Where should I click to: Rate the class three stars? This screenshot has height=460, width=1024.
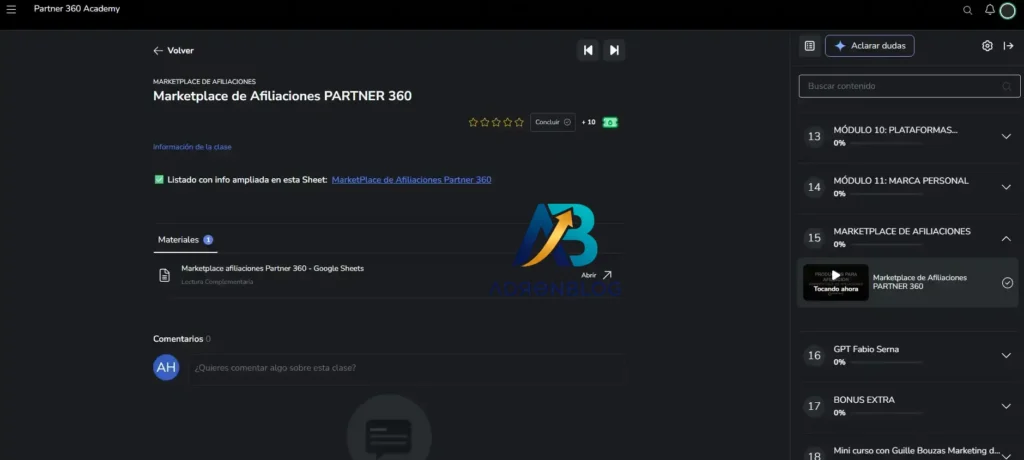[x=496, y=122]
